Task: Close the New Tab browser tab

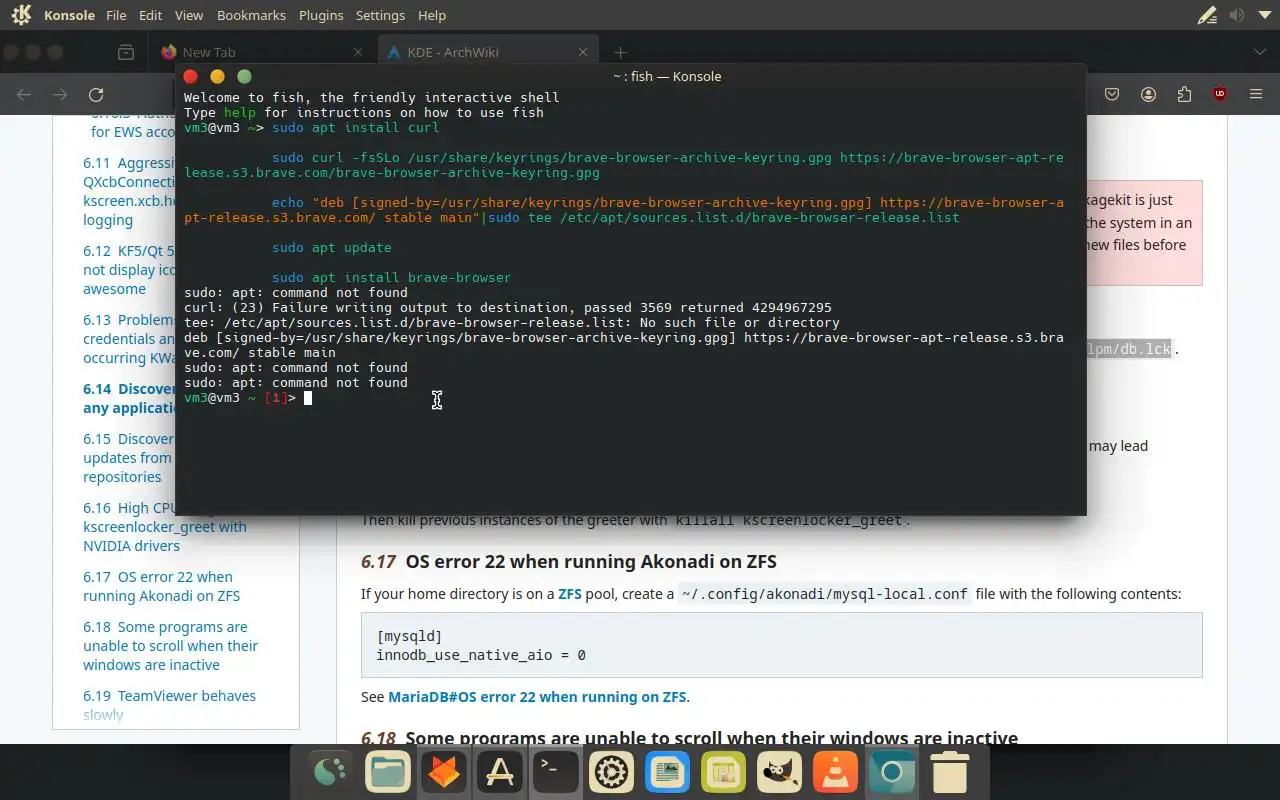Action: click(x=359, y=52)
